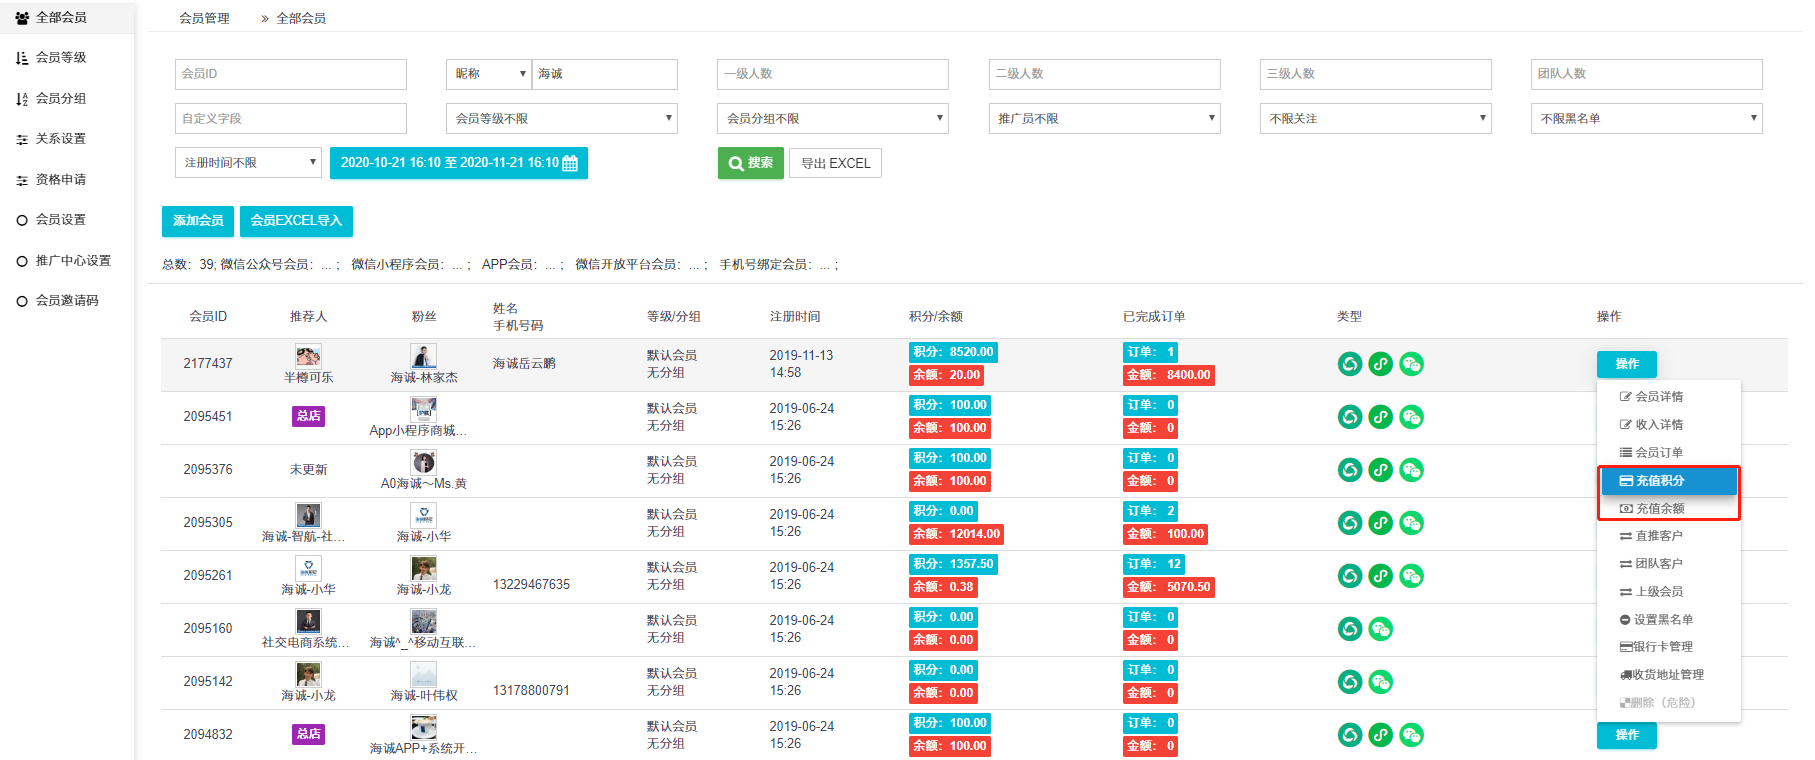Expand the 会员等级不限 dropdown
The image size is (1815, 760).
(562, 119)
